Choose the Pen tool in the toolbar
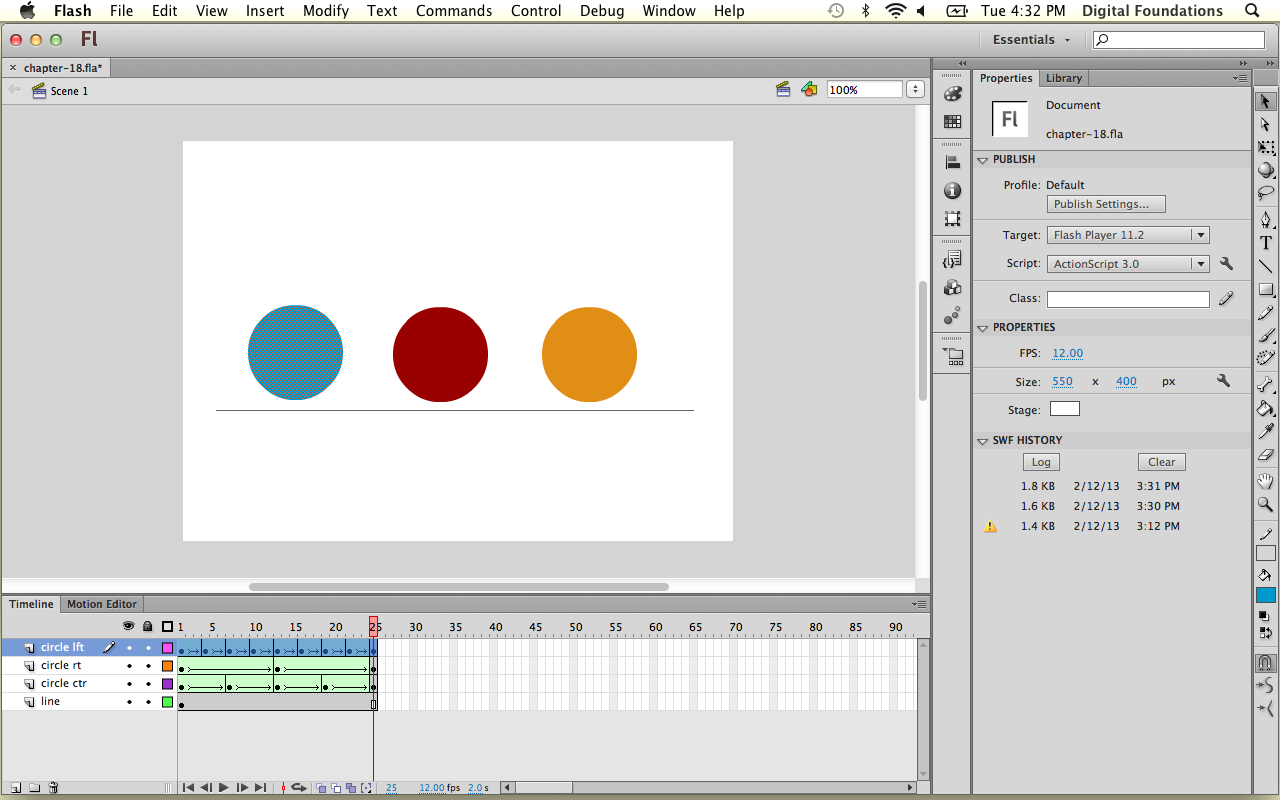1280x800 pixels. click(1266, 219)
